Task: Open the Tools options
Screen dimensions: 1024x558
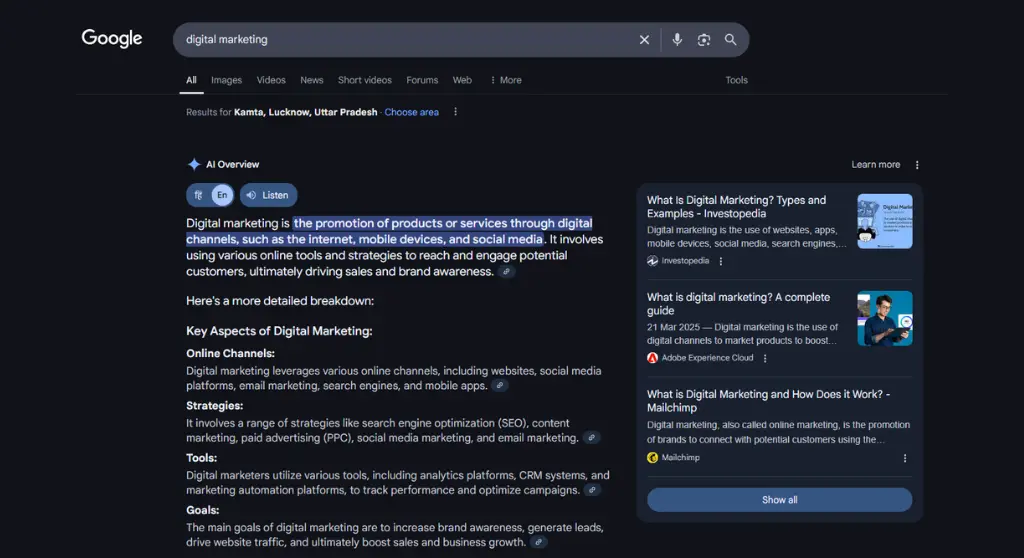Action: [736, 80]
